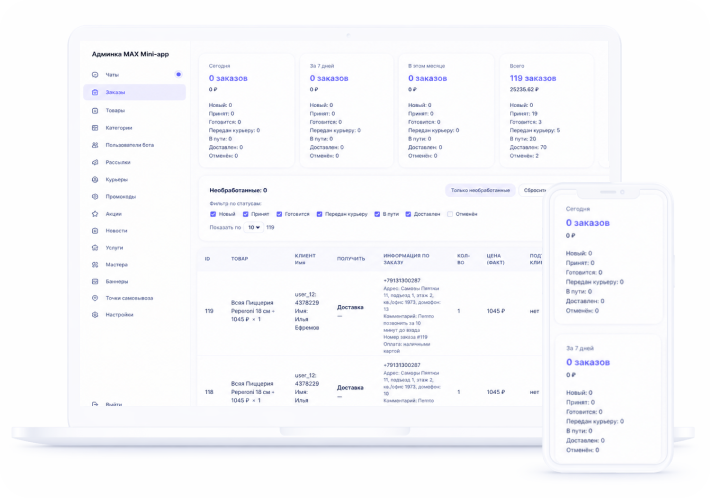
Task: Open the Показать по 10 dropdown
Action: point(254,227)
